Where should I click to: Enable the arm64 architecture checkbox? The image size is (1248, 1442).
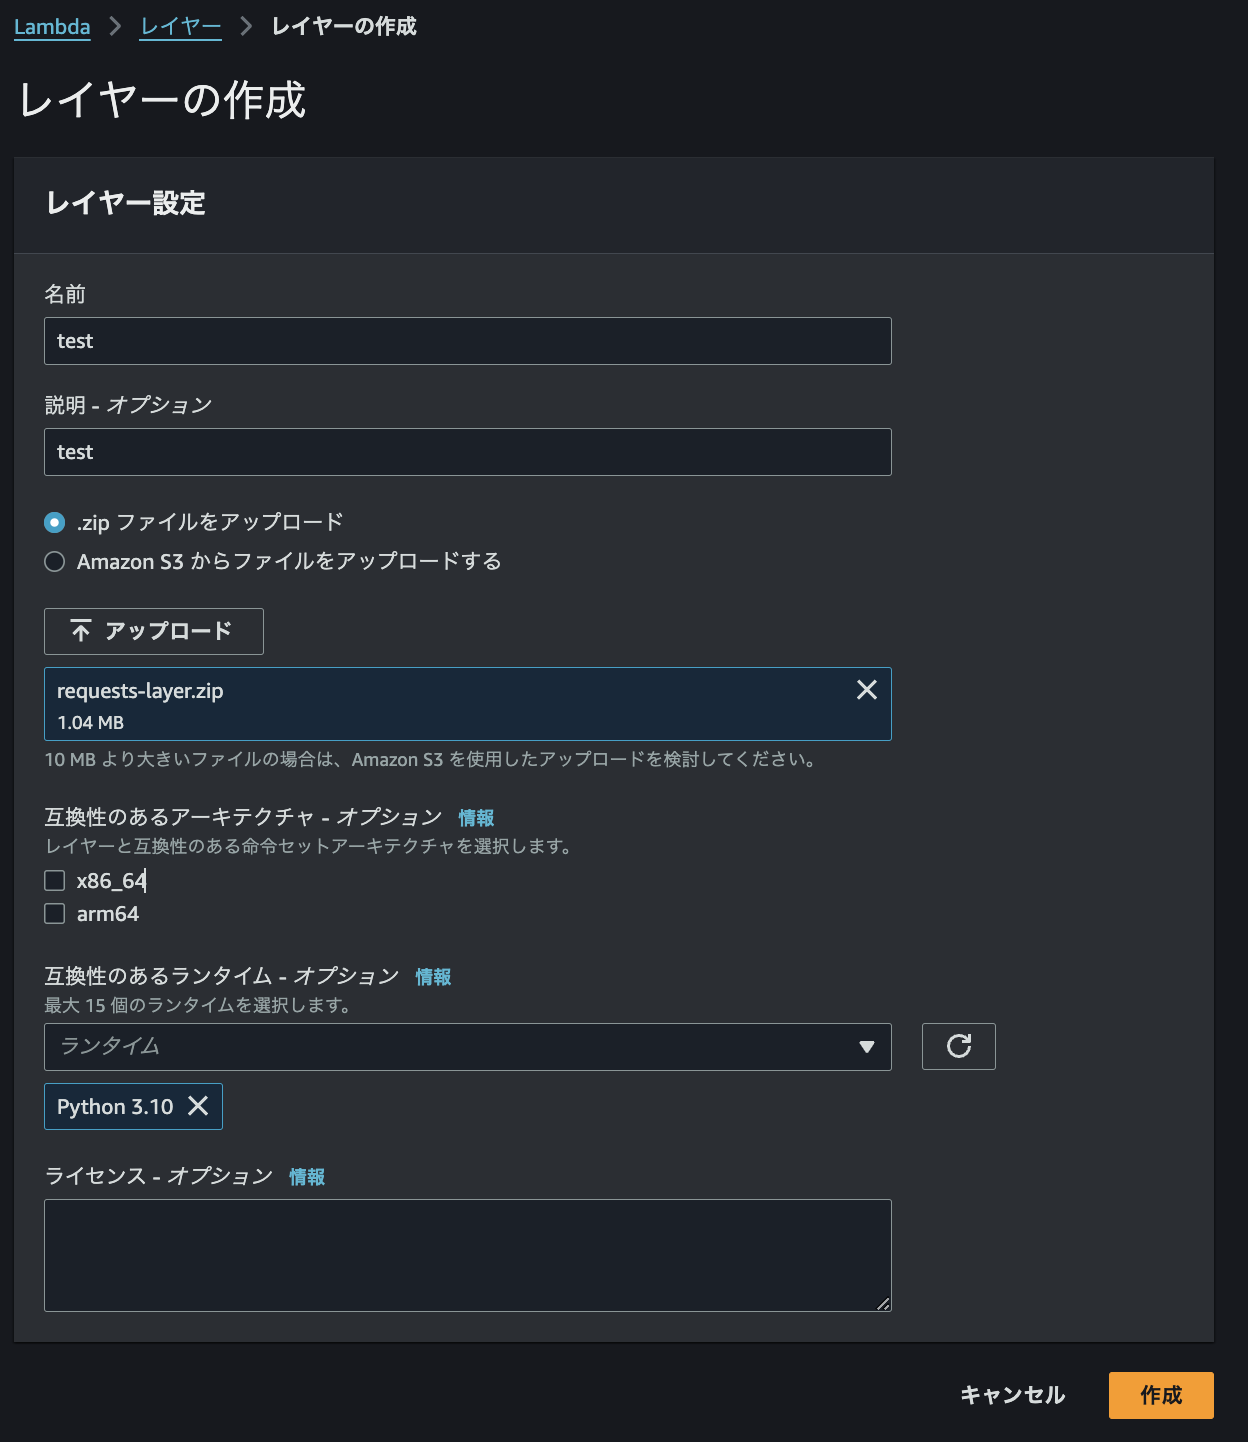tap(55, 913)
